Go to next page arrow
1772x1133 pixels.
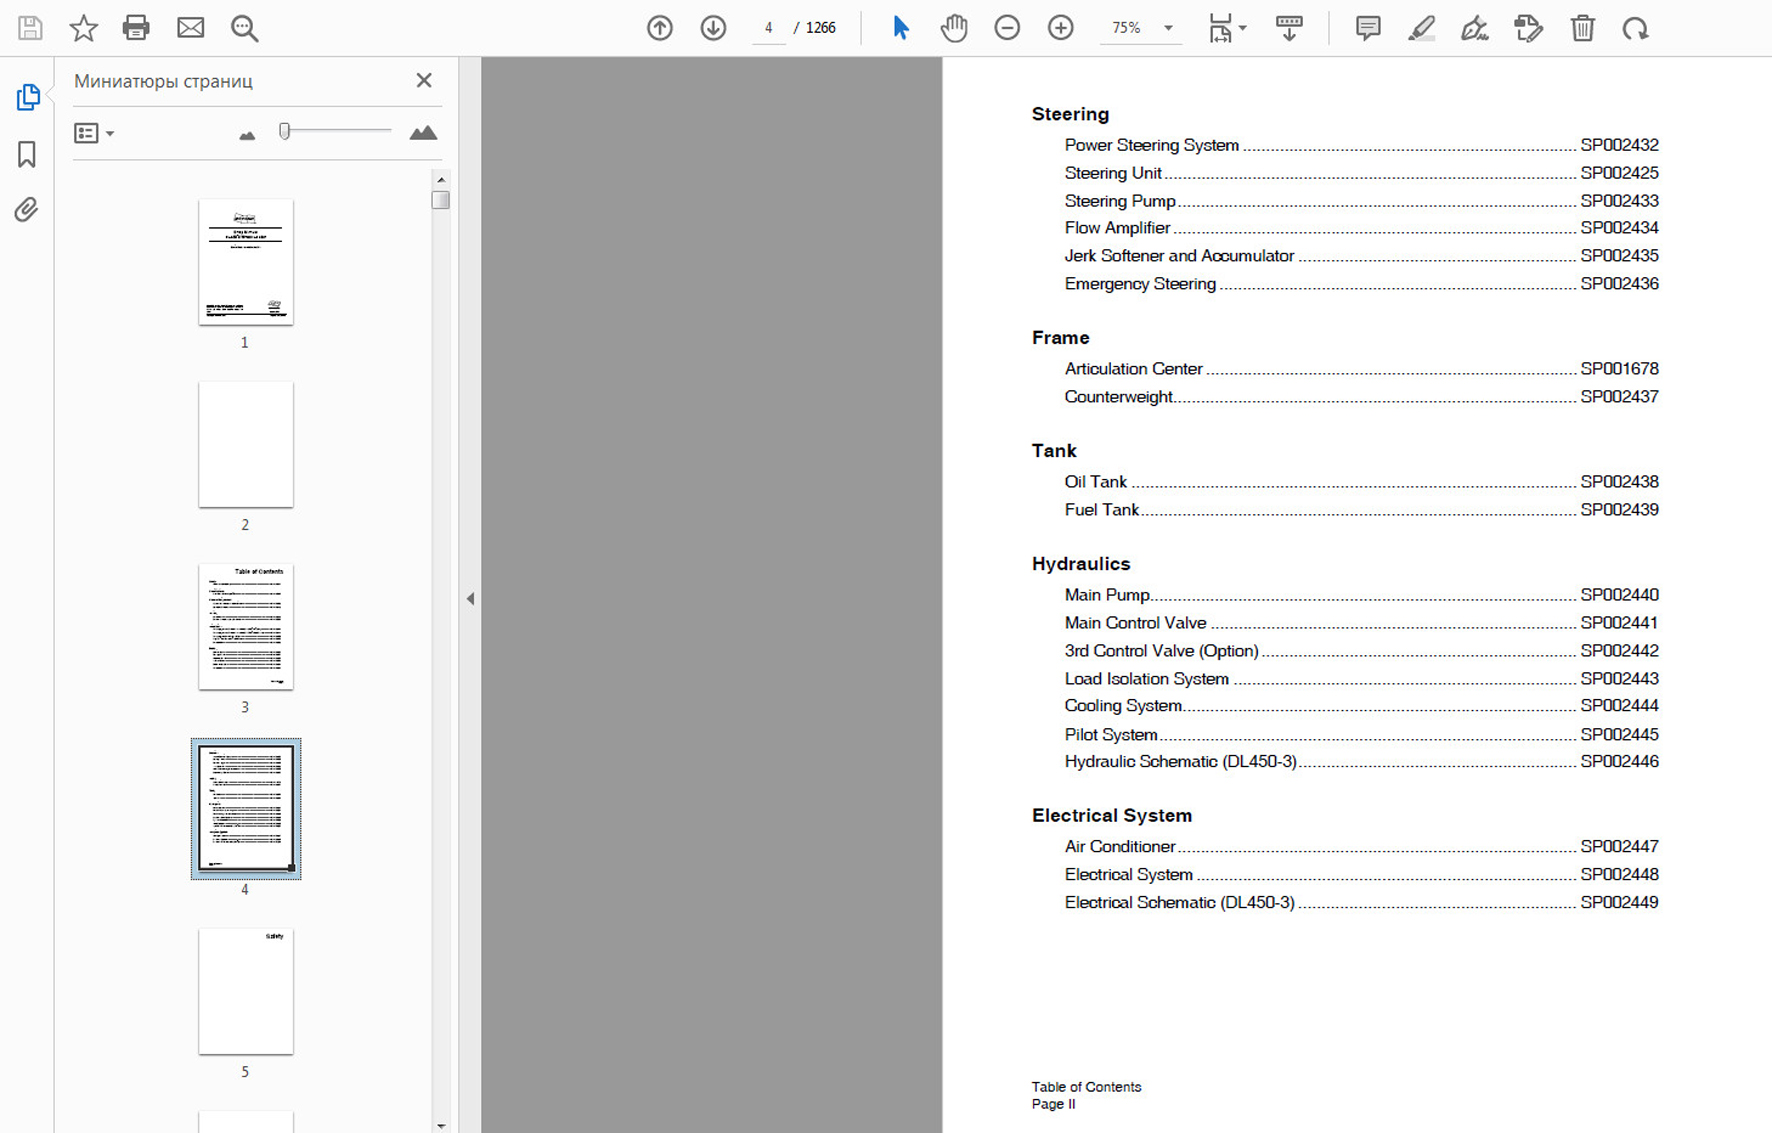[713, 28]
